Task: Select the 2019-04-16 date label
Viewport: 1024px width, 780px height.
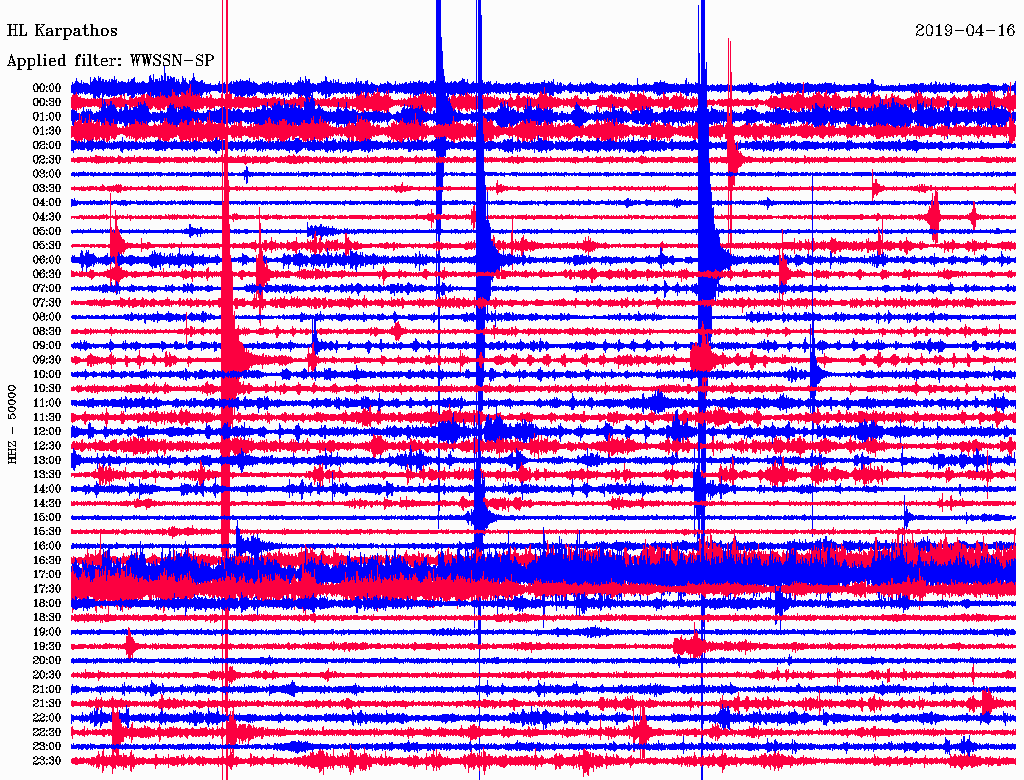Action: point(964,31)
